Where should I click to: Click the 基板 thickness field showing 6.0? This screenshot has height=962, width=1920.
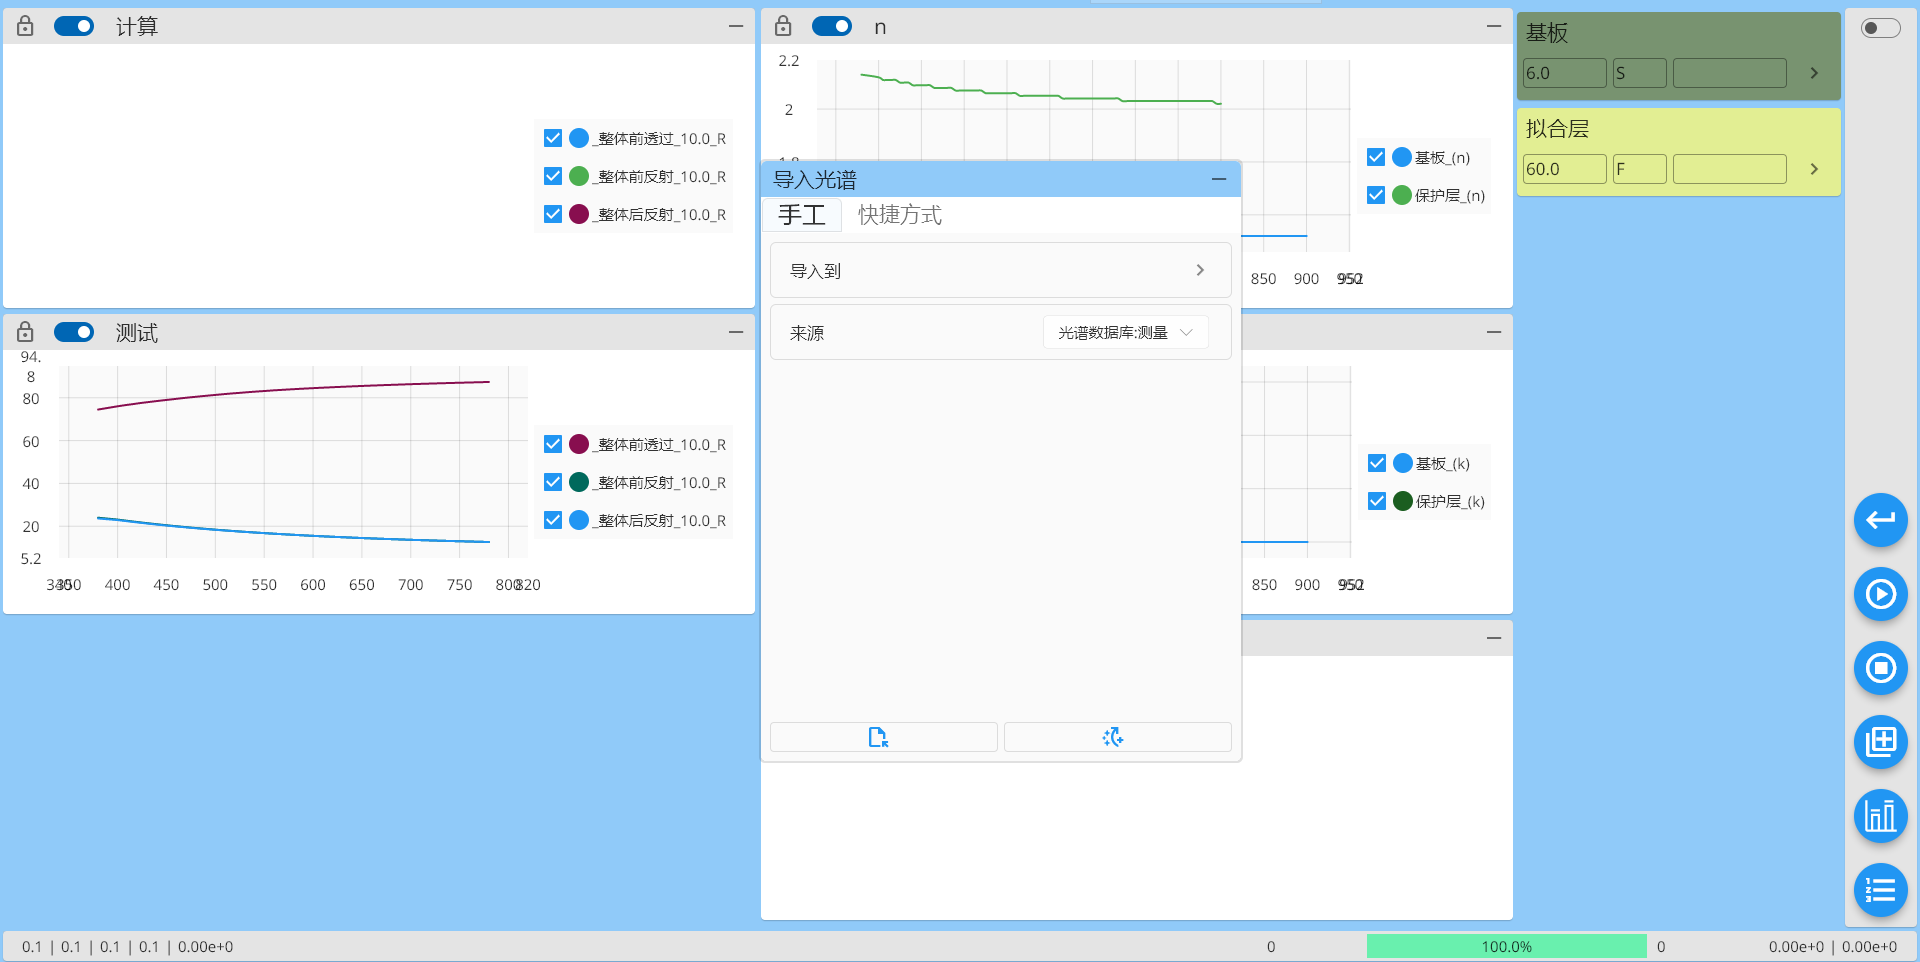point(1563,73)
